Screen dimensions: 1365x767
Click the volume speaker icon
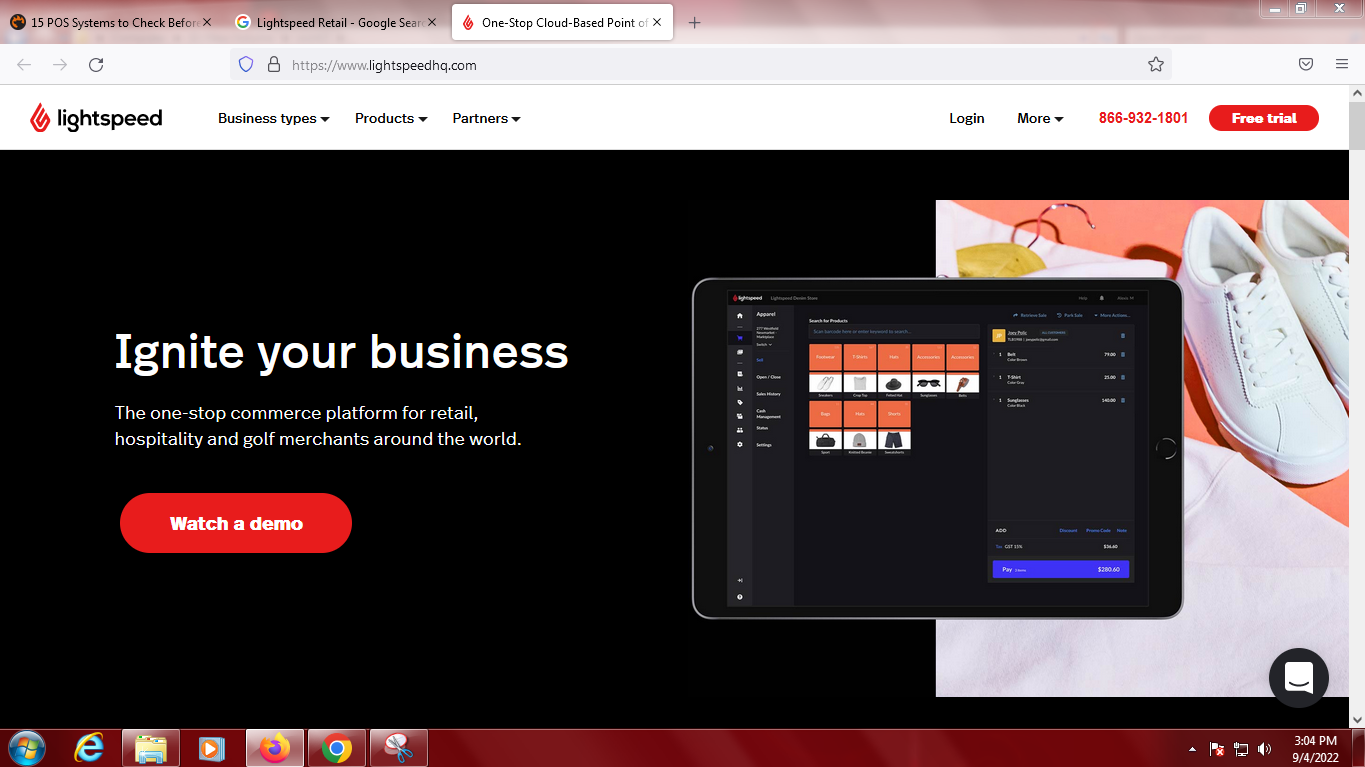coord(1265,748)
